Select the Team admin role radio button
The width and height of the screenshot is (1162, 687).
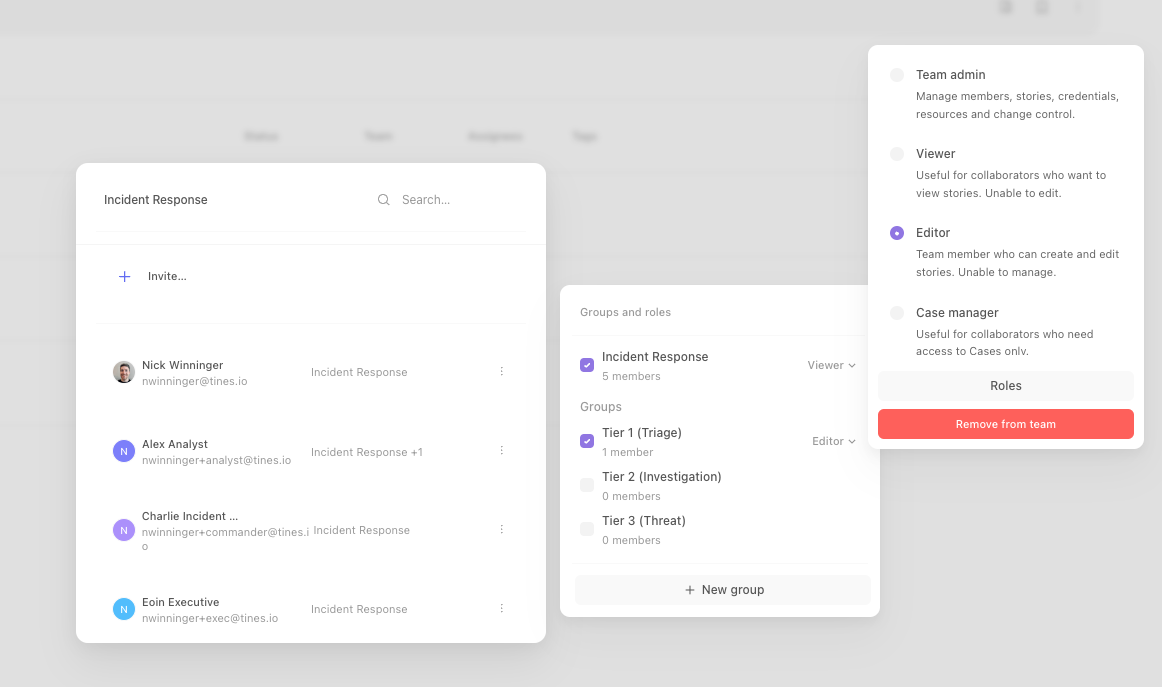(x=897, y=75)
